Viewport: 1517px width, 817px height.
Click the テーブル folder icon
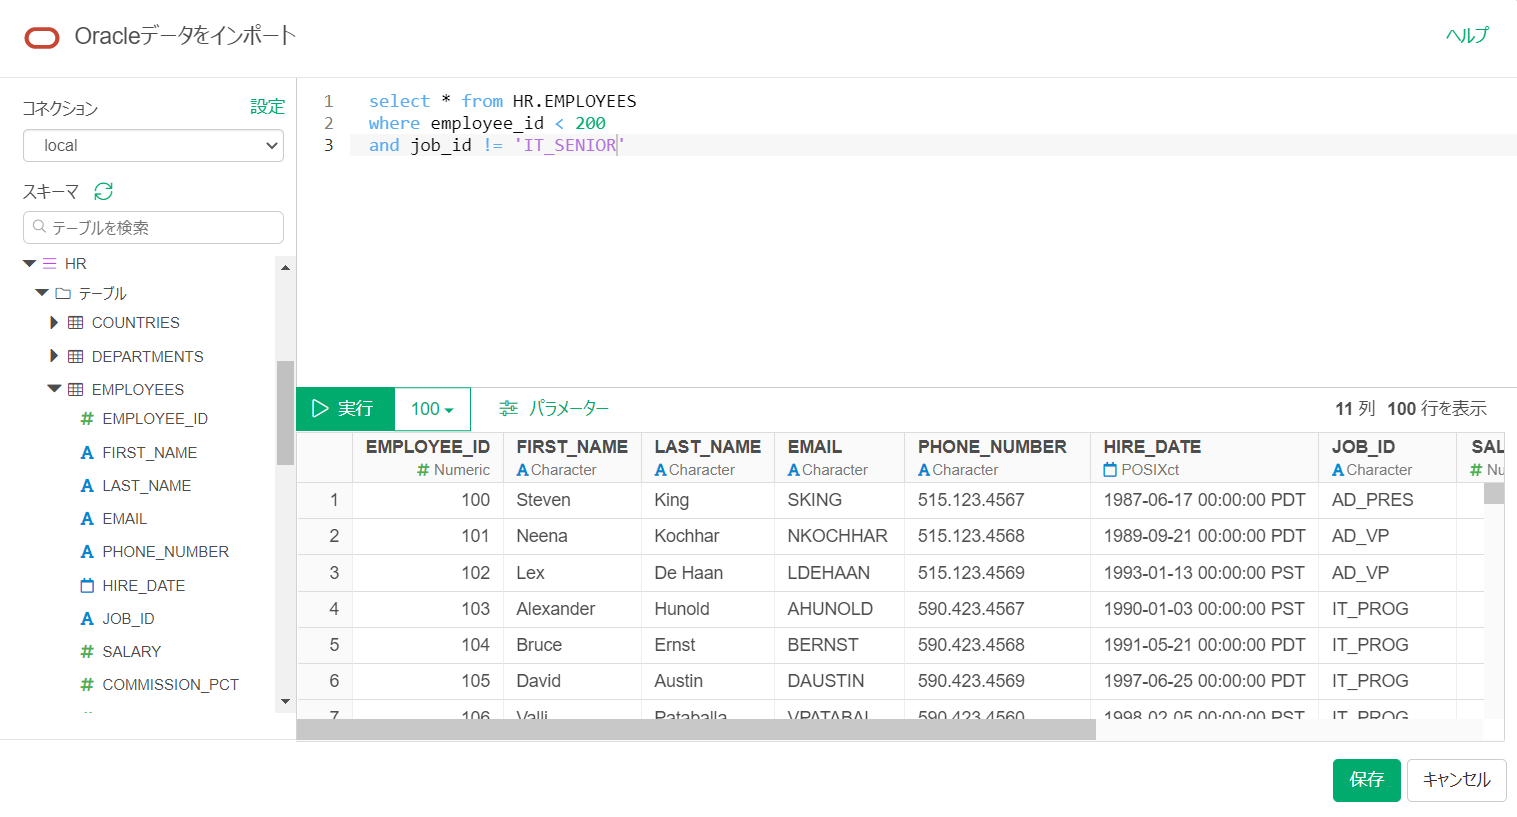coord(63,293)
